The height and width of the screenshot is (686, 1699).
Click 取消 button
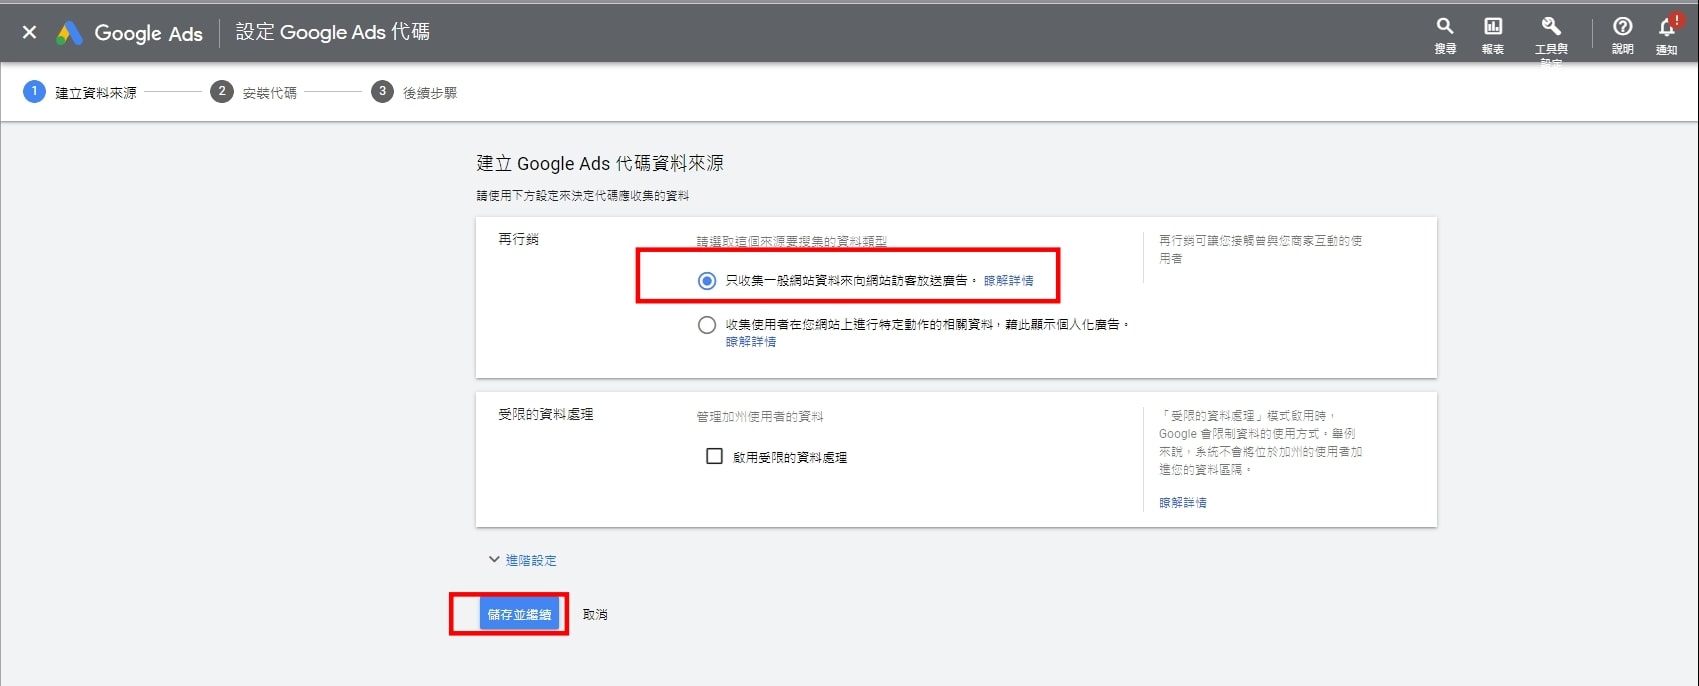point(595,614)
